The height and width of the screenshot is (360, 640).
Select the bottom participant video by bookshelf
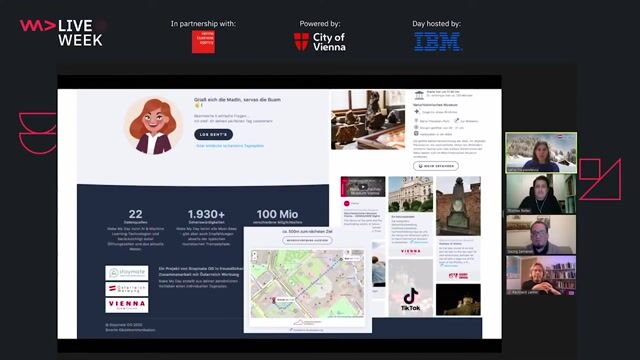541,276
